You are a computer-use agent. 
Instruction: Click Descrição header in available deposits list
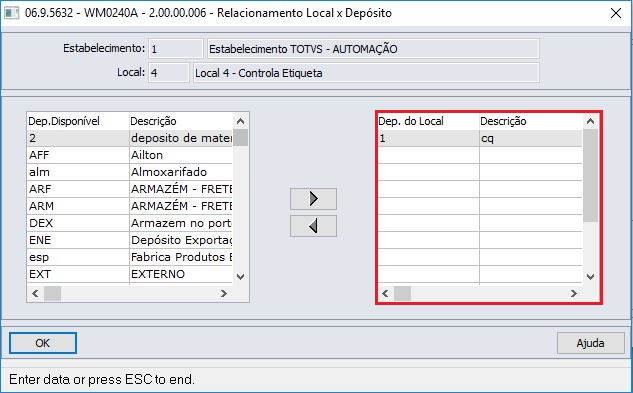pos(181,121)
